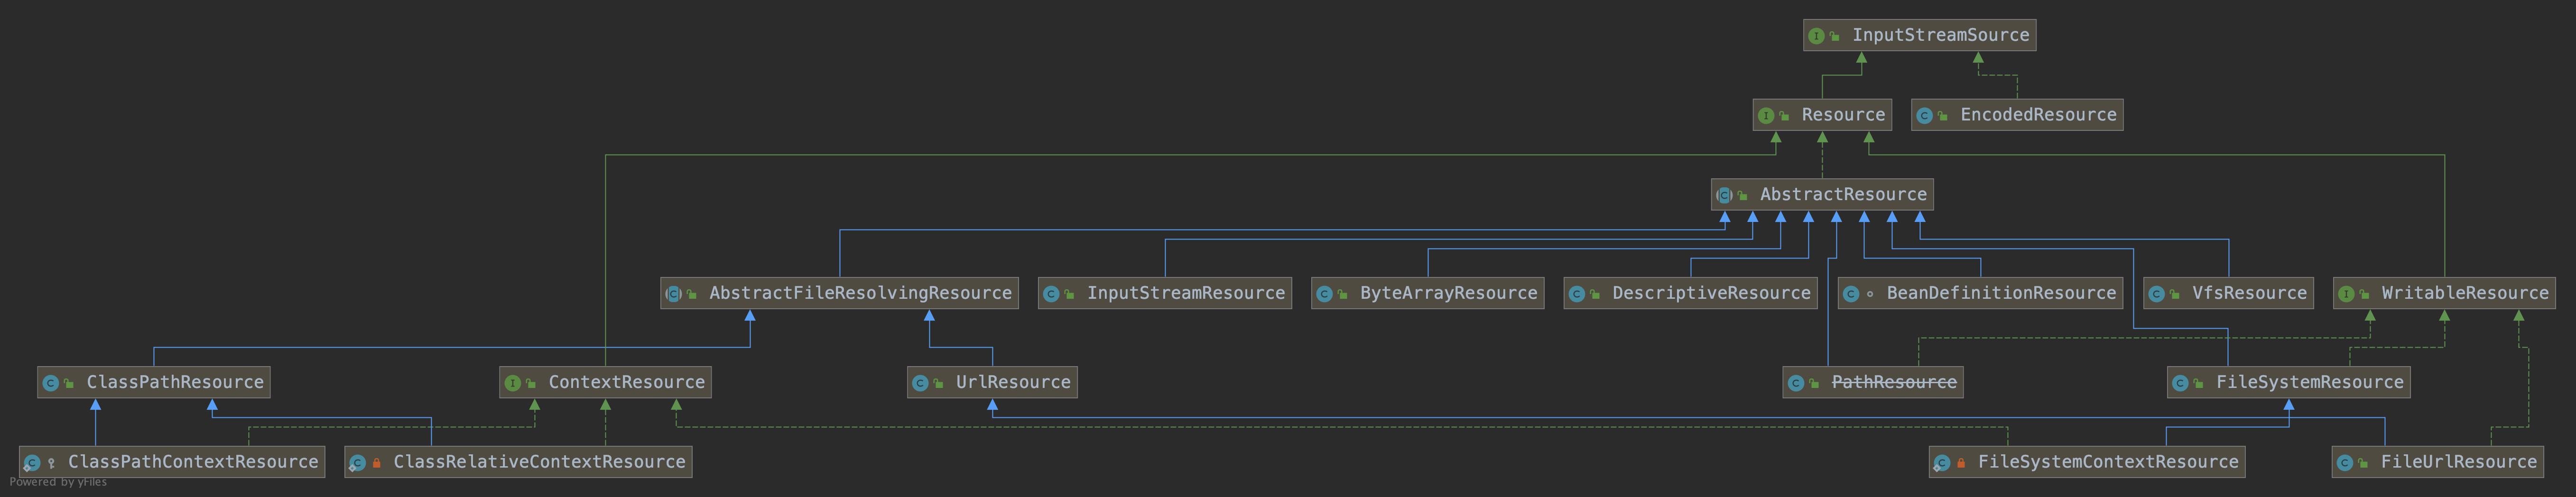Click the class icon on InputStreamResource

coord(1051,294)
